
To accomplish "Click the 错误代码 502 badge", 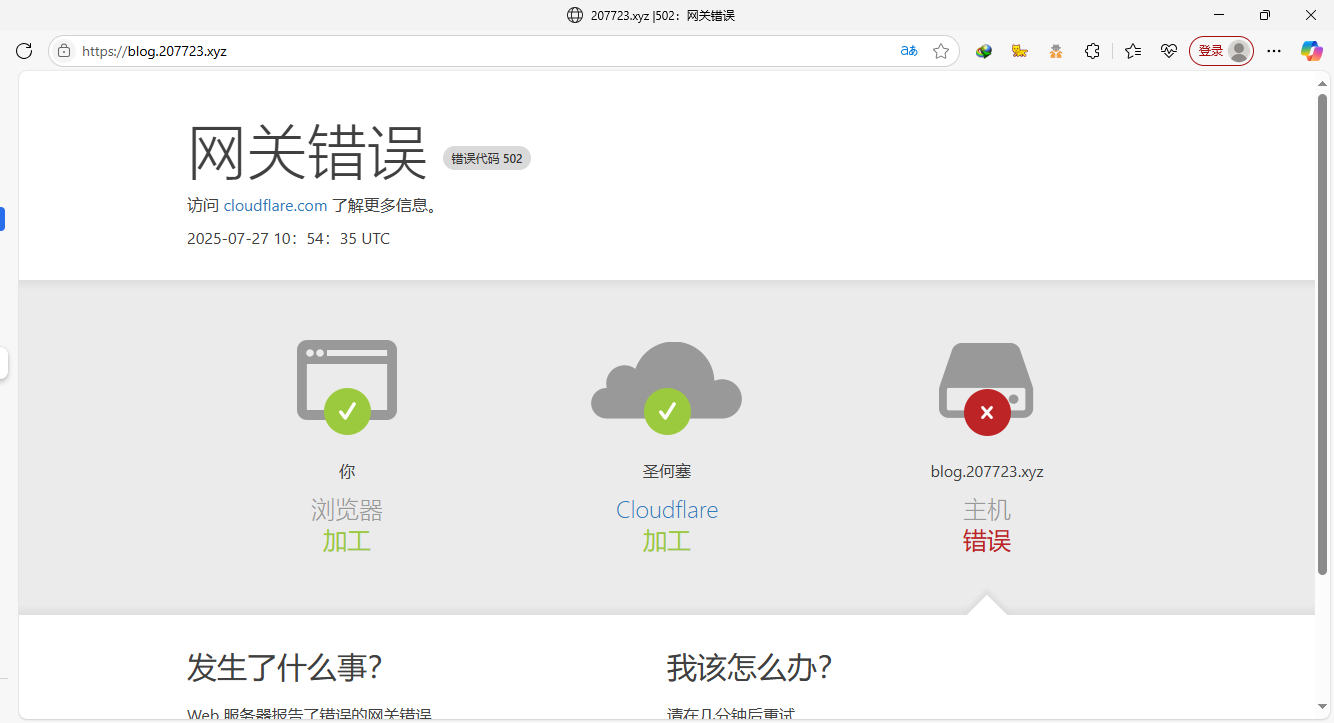I will tap(487, 158).
